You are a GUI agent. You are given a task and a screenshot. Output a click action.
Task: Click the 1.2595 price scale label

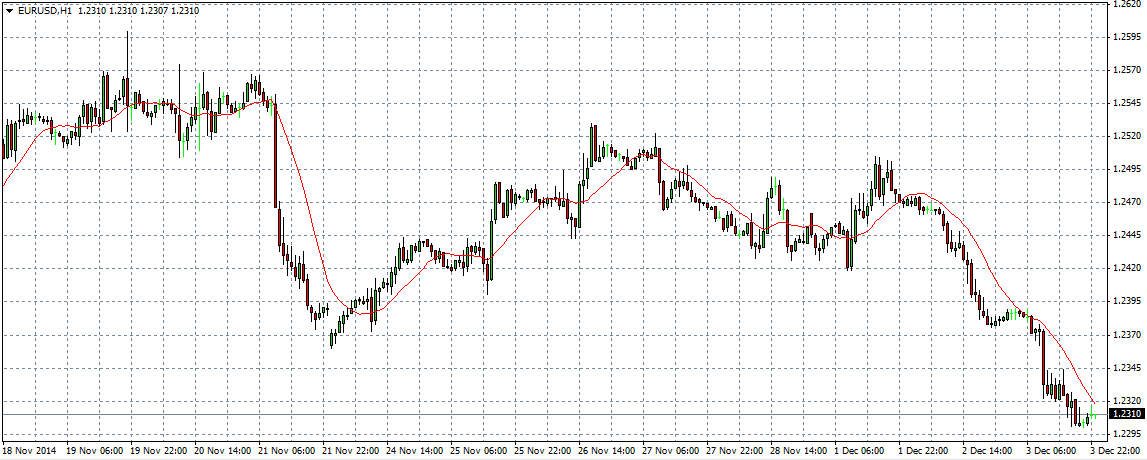[1127, 37]
